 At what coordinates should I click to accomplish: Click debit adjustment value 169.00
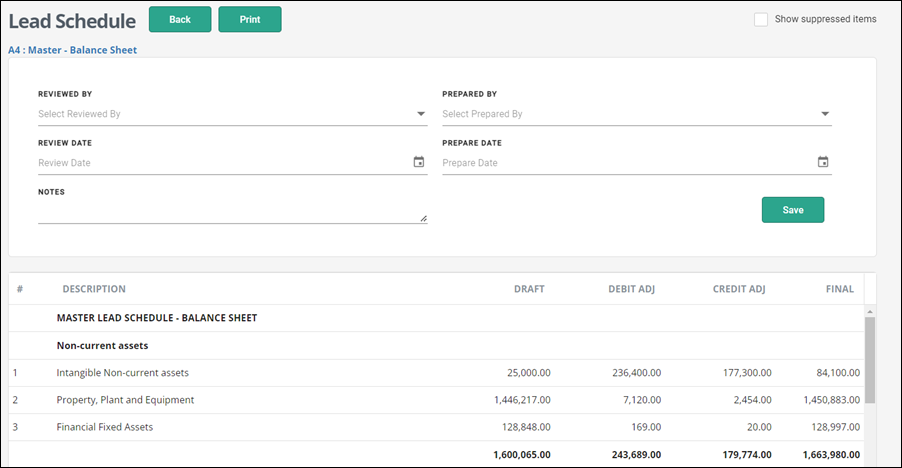[x=646, y=427]
